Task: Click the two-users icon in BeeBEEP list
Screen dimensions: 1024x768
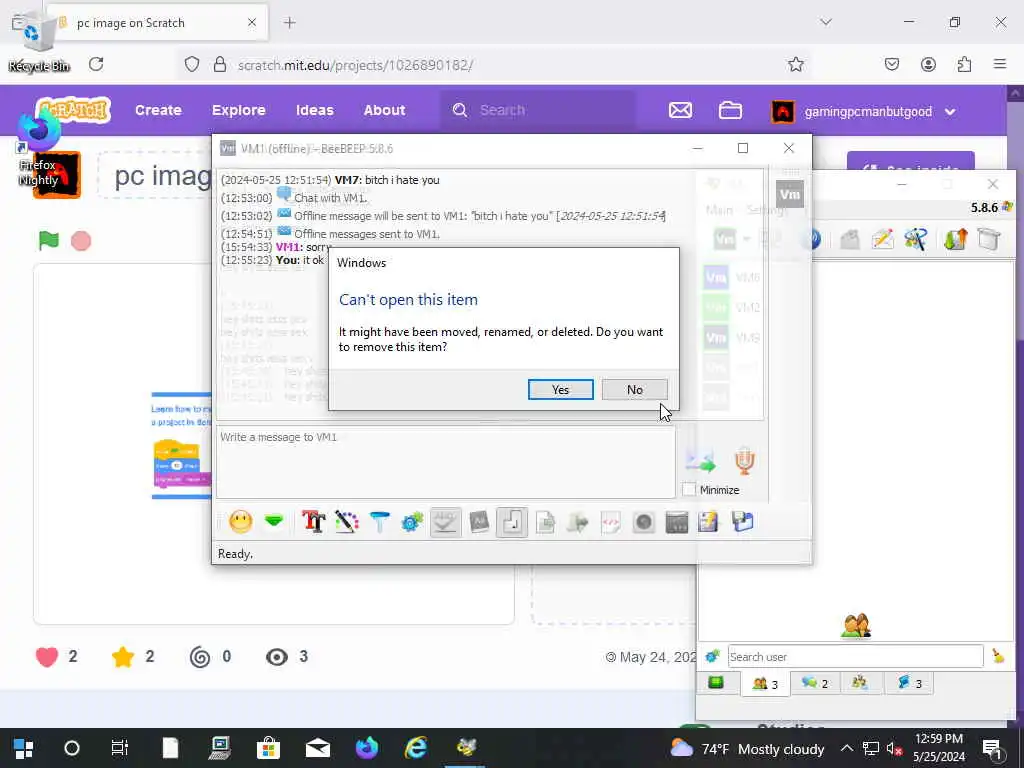Action: point(856,626)
